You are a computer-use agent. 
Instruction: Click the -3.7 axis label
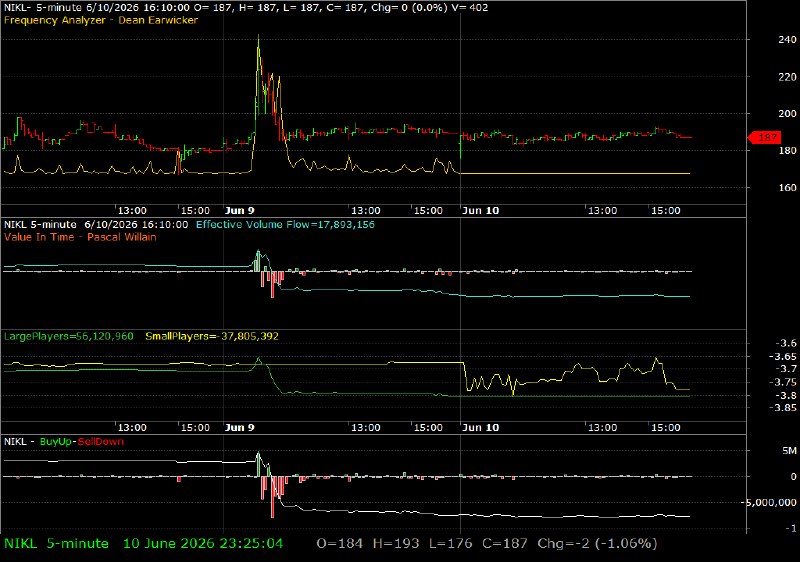786,369
